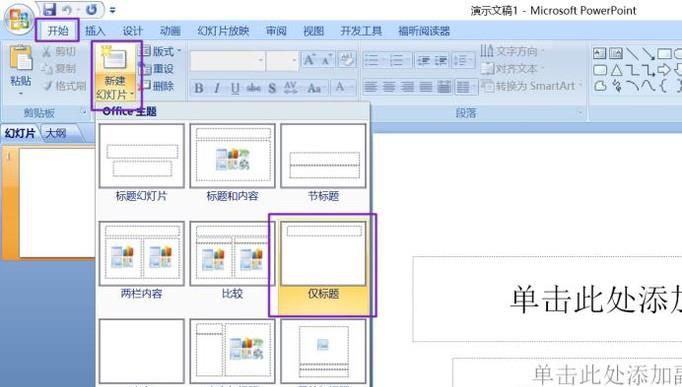682x387 pixels.
Task: Align text left
Action: click(371, 87)
